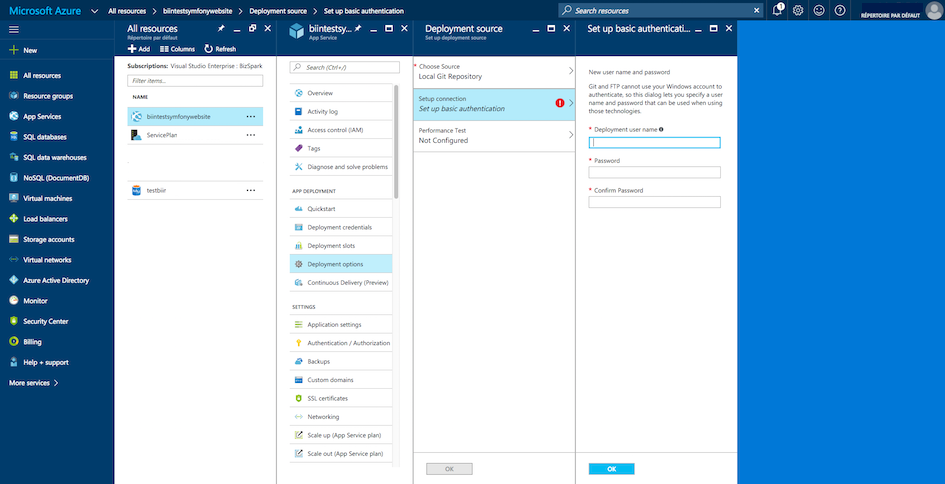Viewport: 945px width, 484px height.
Task: Open the hamburger menu in left sidebar
Action: (x=14, y=30)
